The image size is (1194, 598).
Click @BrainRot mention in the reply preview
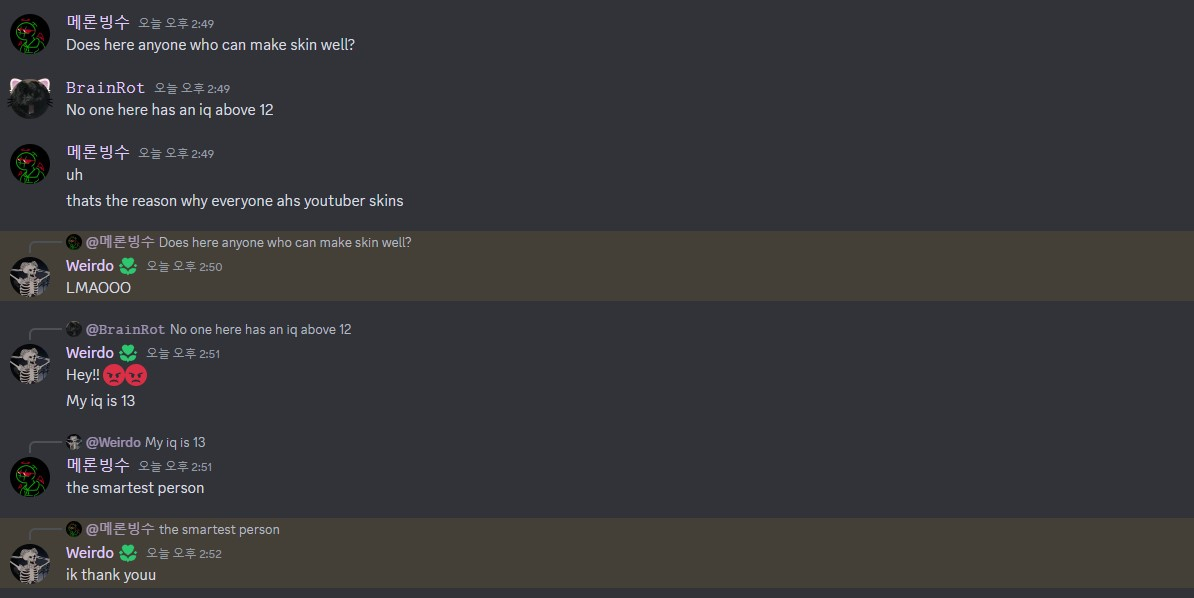[125, 329]
